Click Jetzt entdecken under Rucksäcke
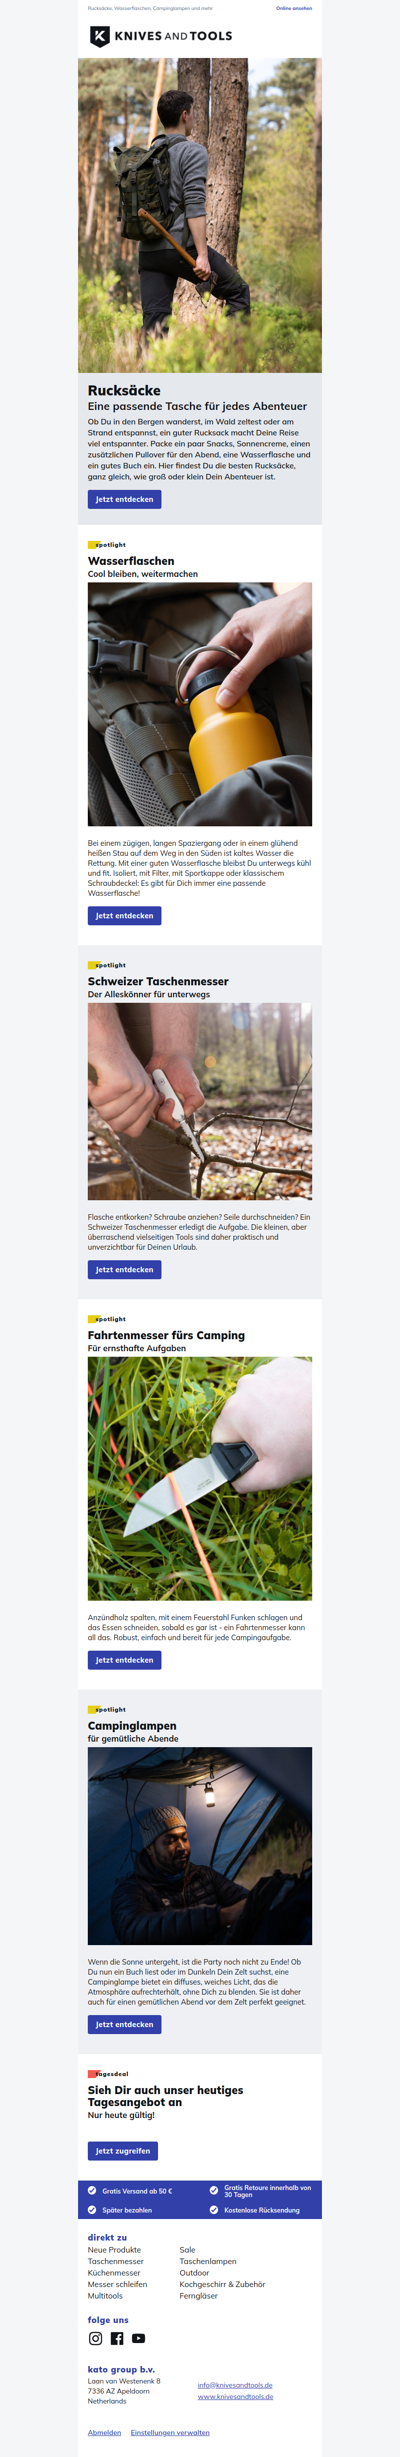Screen dimensions: 400x2457 click(124, 499)
